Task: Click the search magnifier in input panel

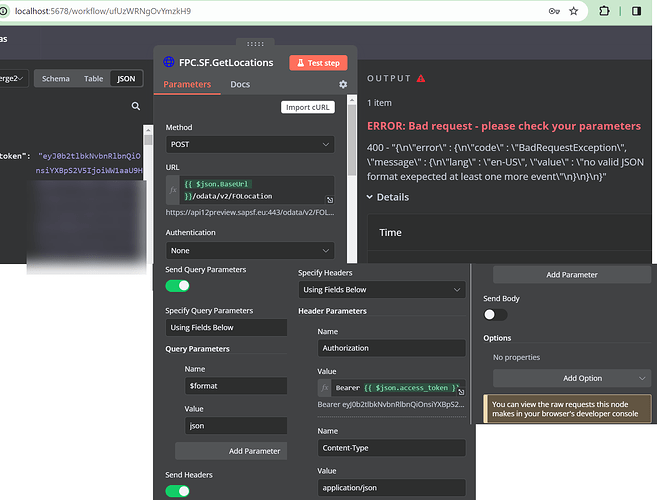Action: (136, 107)
